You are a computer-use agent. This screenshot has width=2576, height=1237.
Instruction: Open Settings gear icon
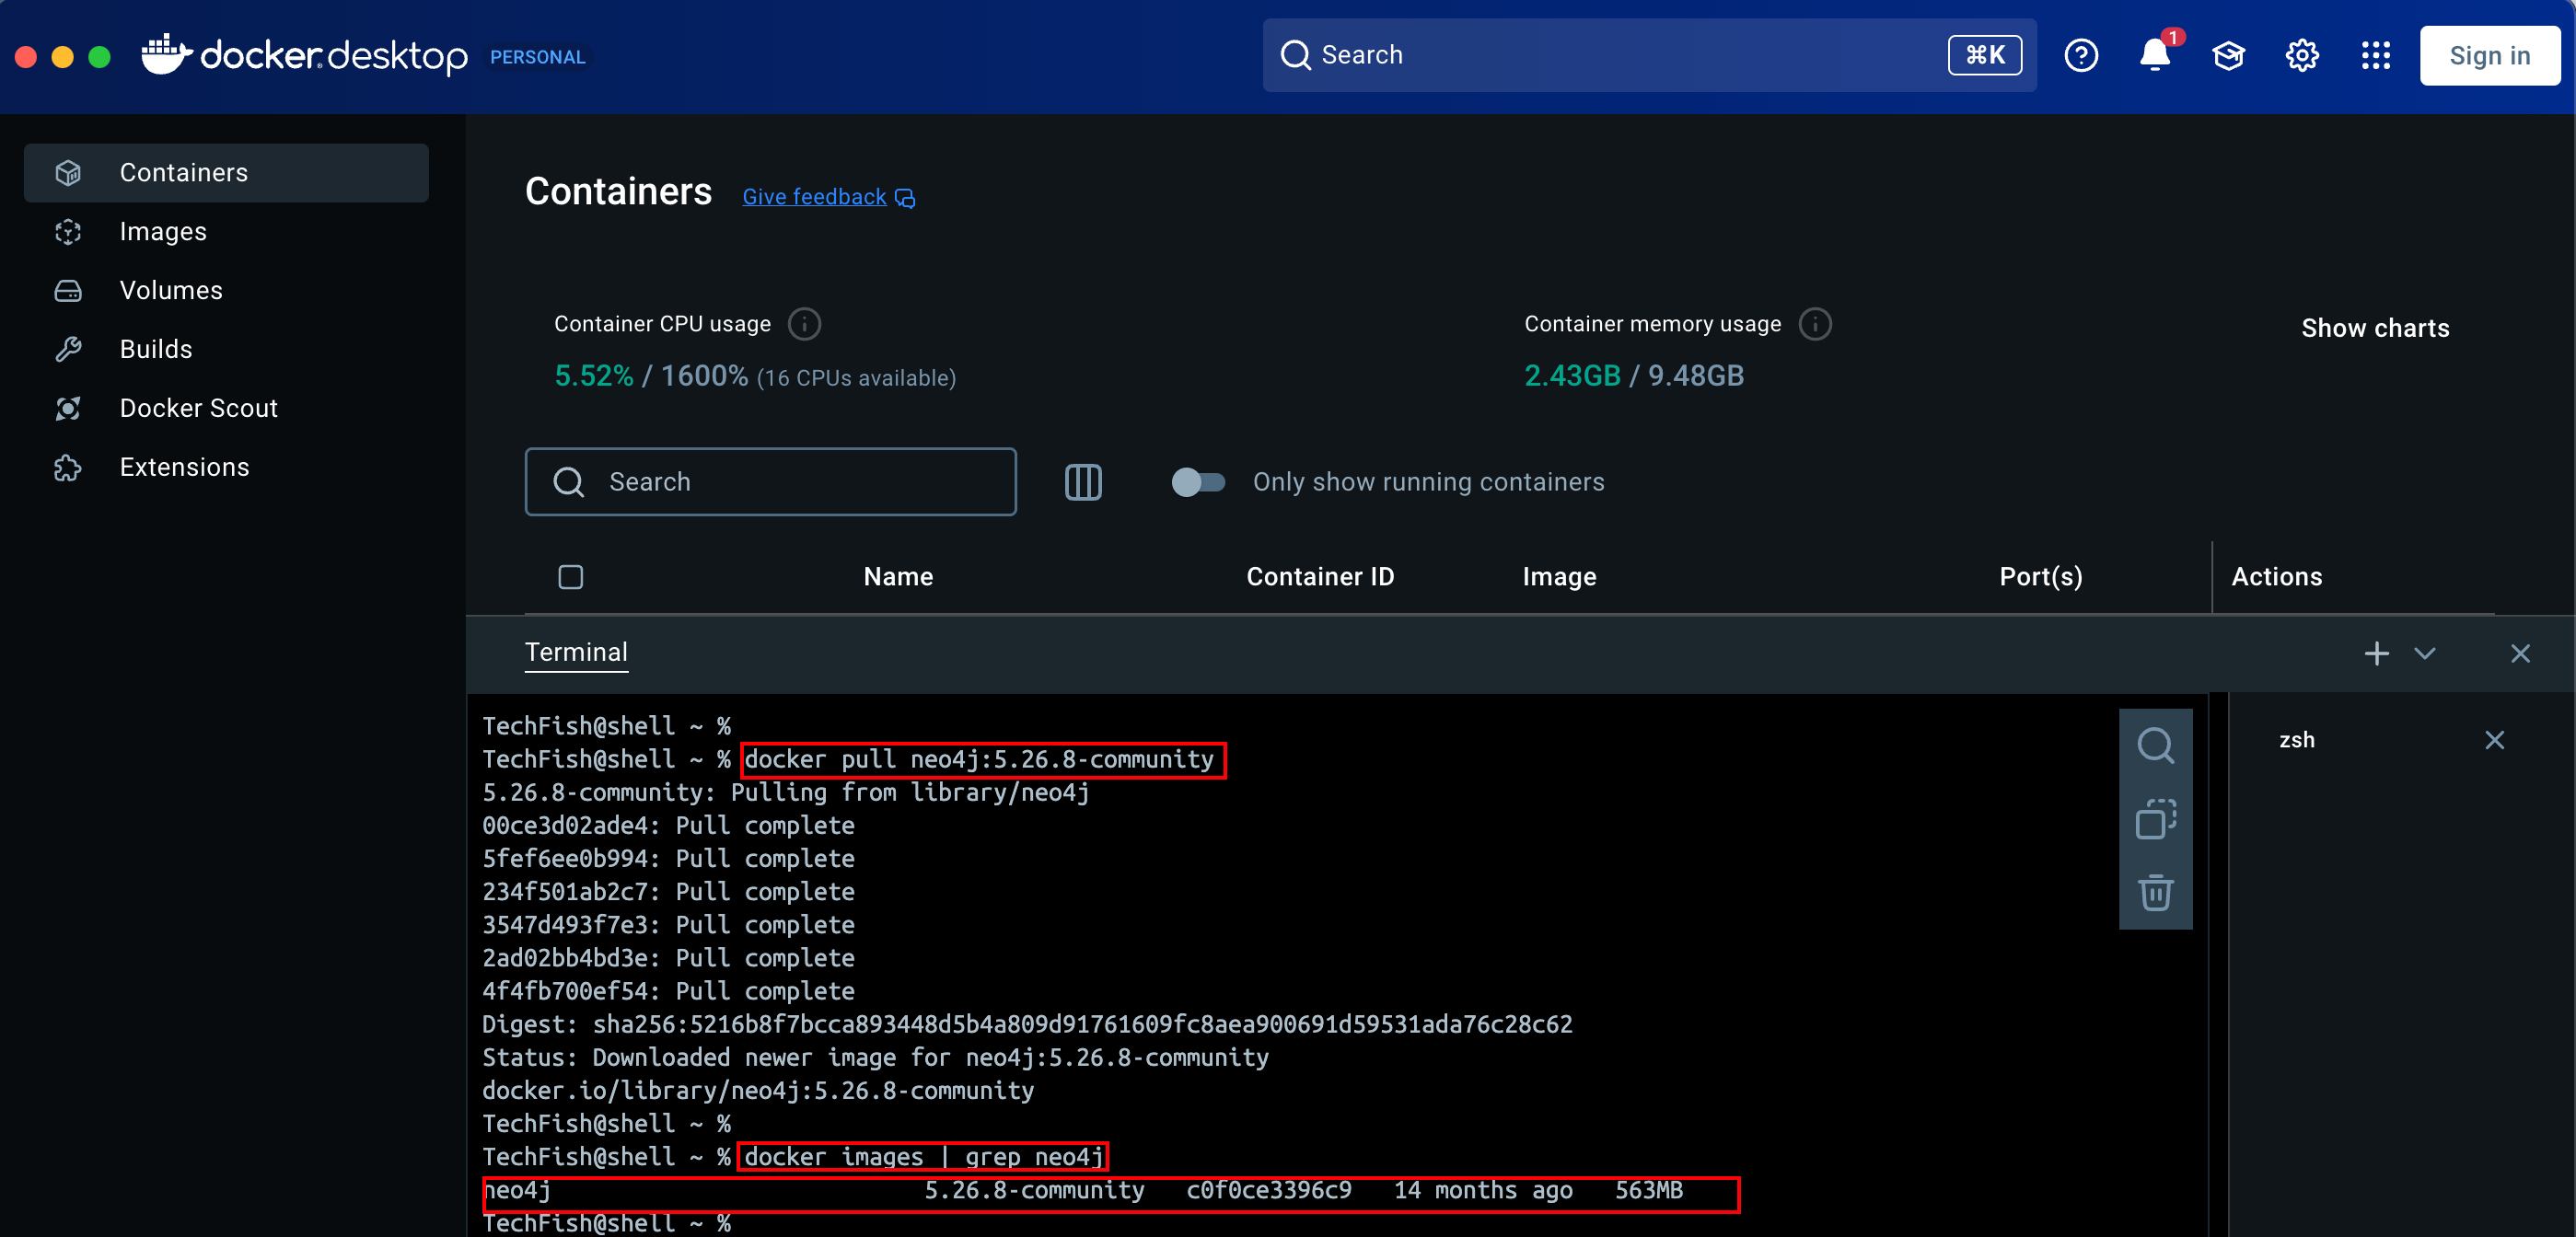tap(2302, 55)
